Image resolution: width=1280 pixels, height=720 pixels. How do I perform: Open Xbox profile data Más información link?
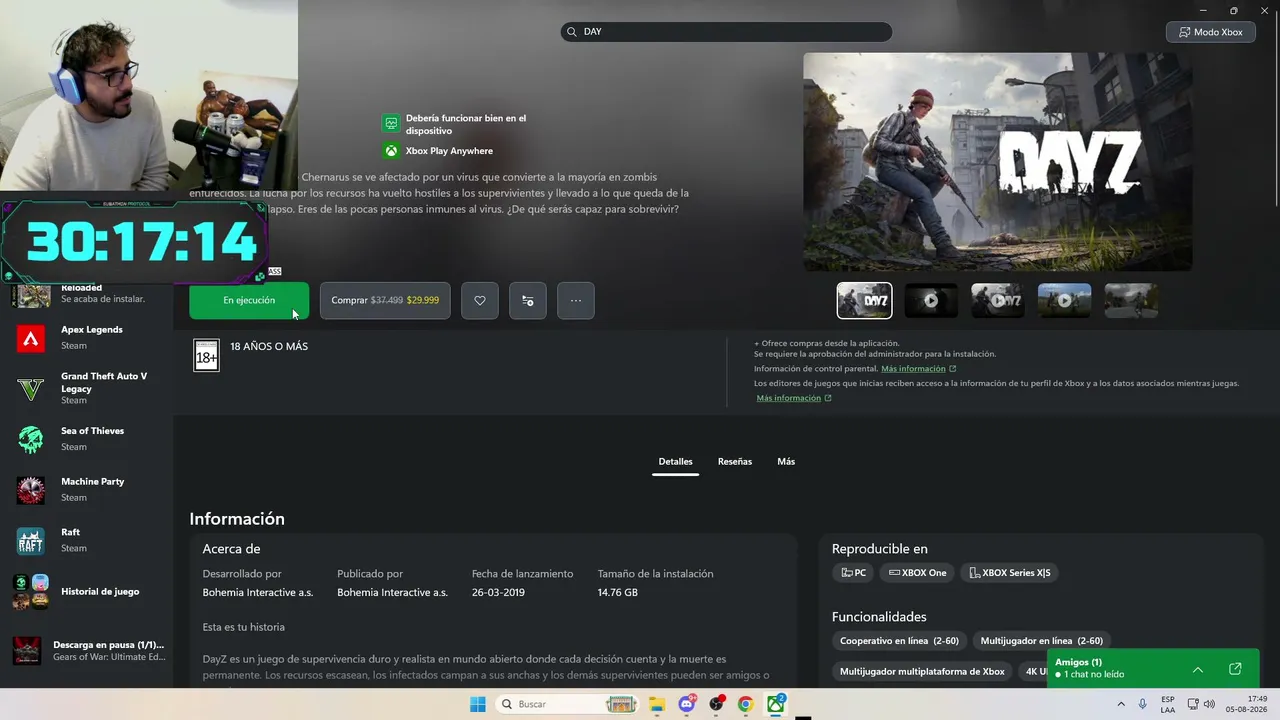click(x=794, y=398)
